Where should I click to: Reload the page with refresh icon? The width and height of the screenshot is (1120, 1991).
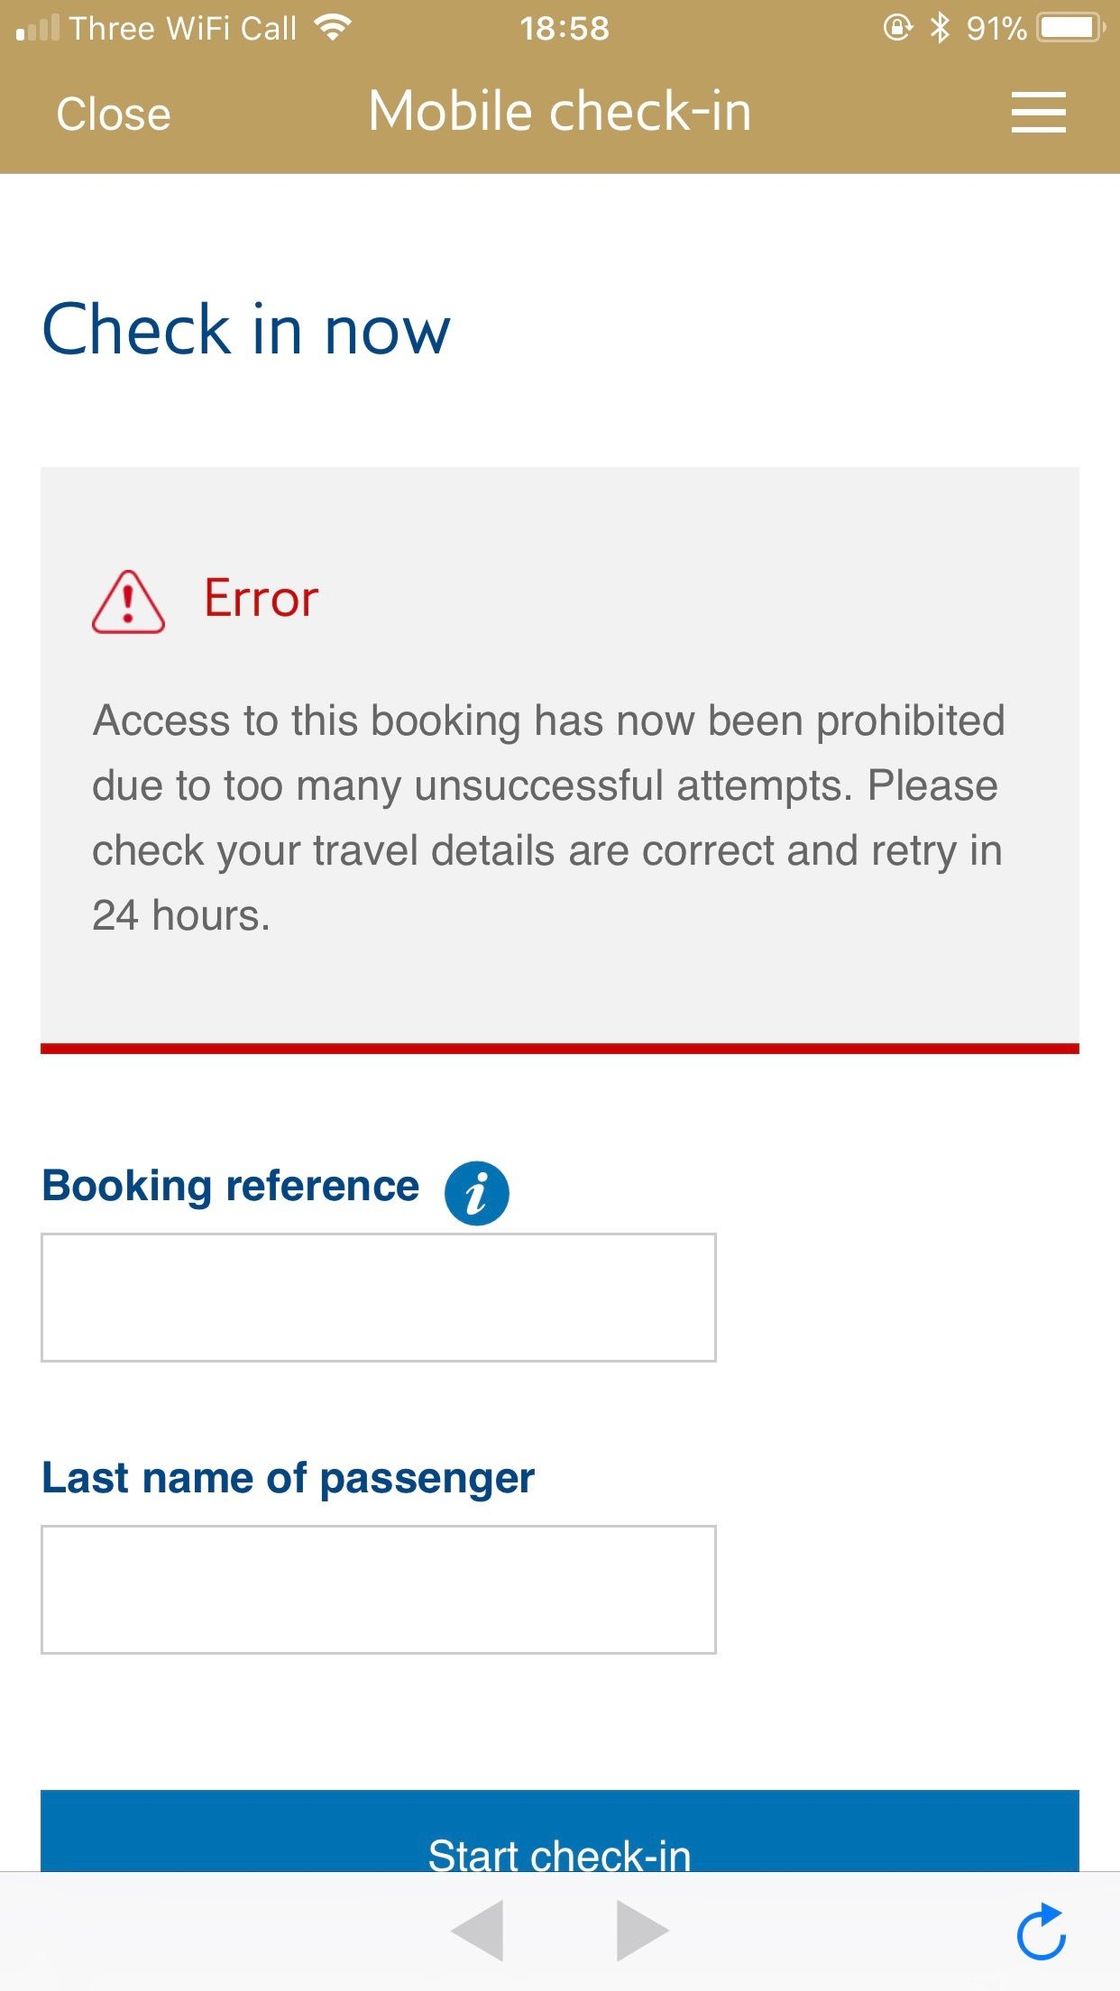[1041, 1931]
